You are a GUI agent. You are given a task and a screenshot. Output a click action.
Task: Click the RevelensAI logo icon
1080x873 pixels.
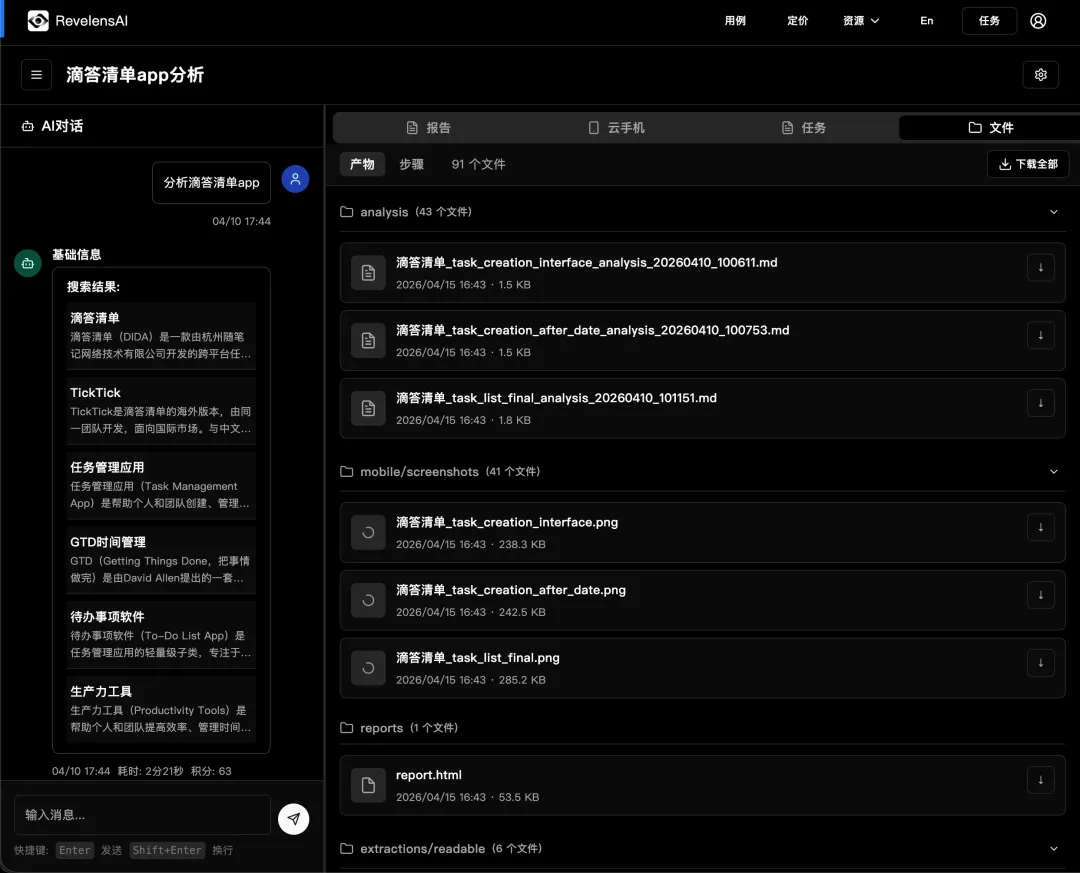pyautogui.click(x=38, y=21)
